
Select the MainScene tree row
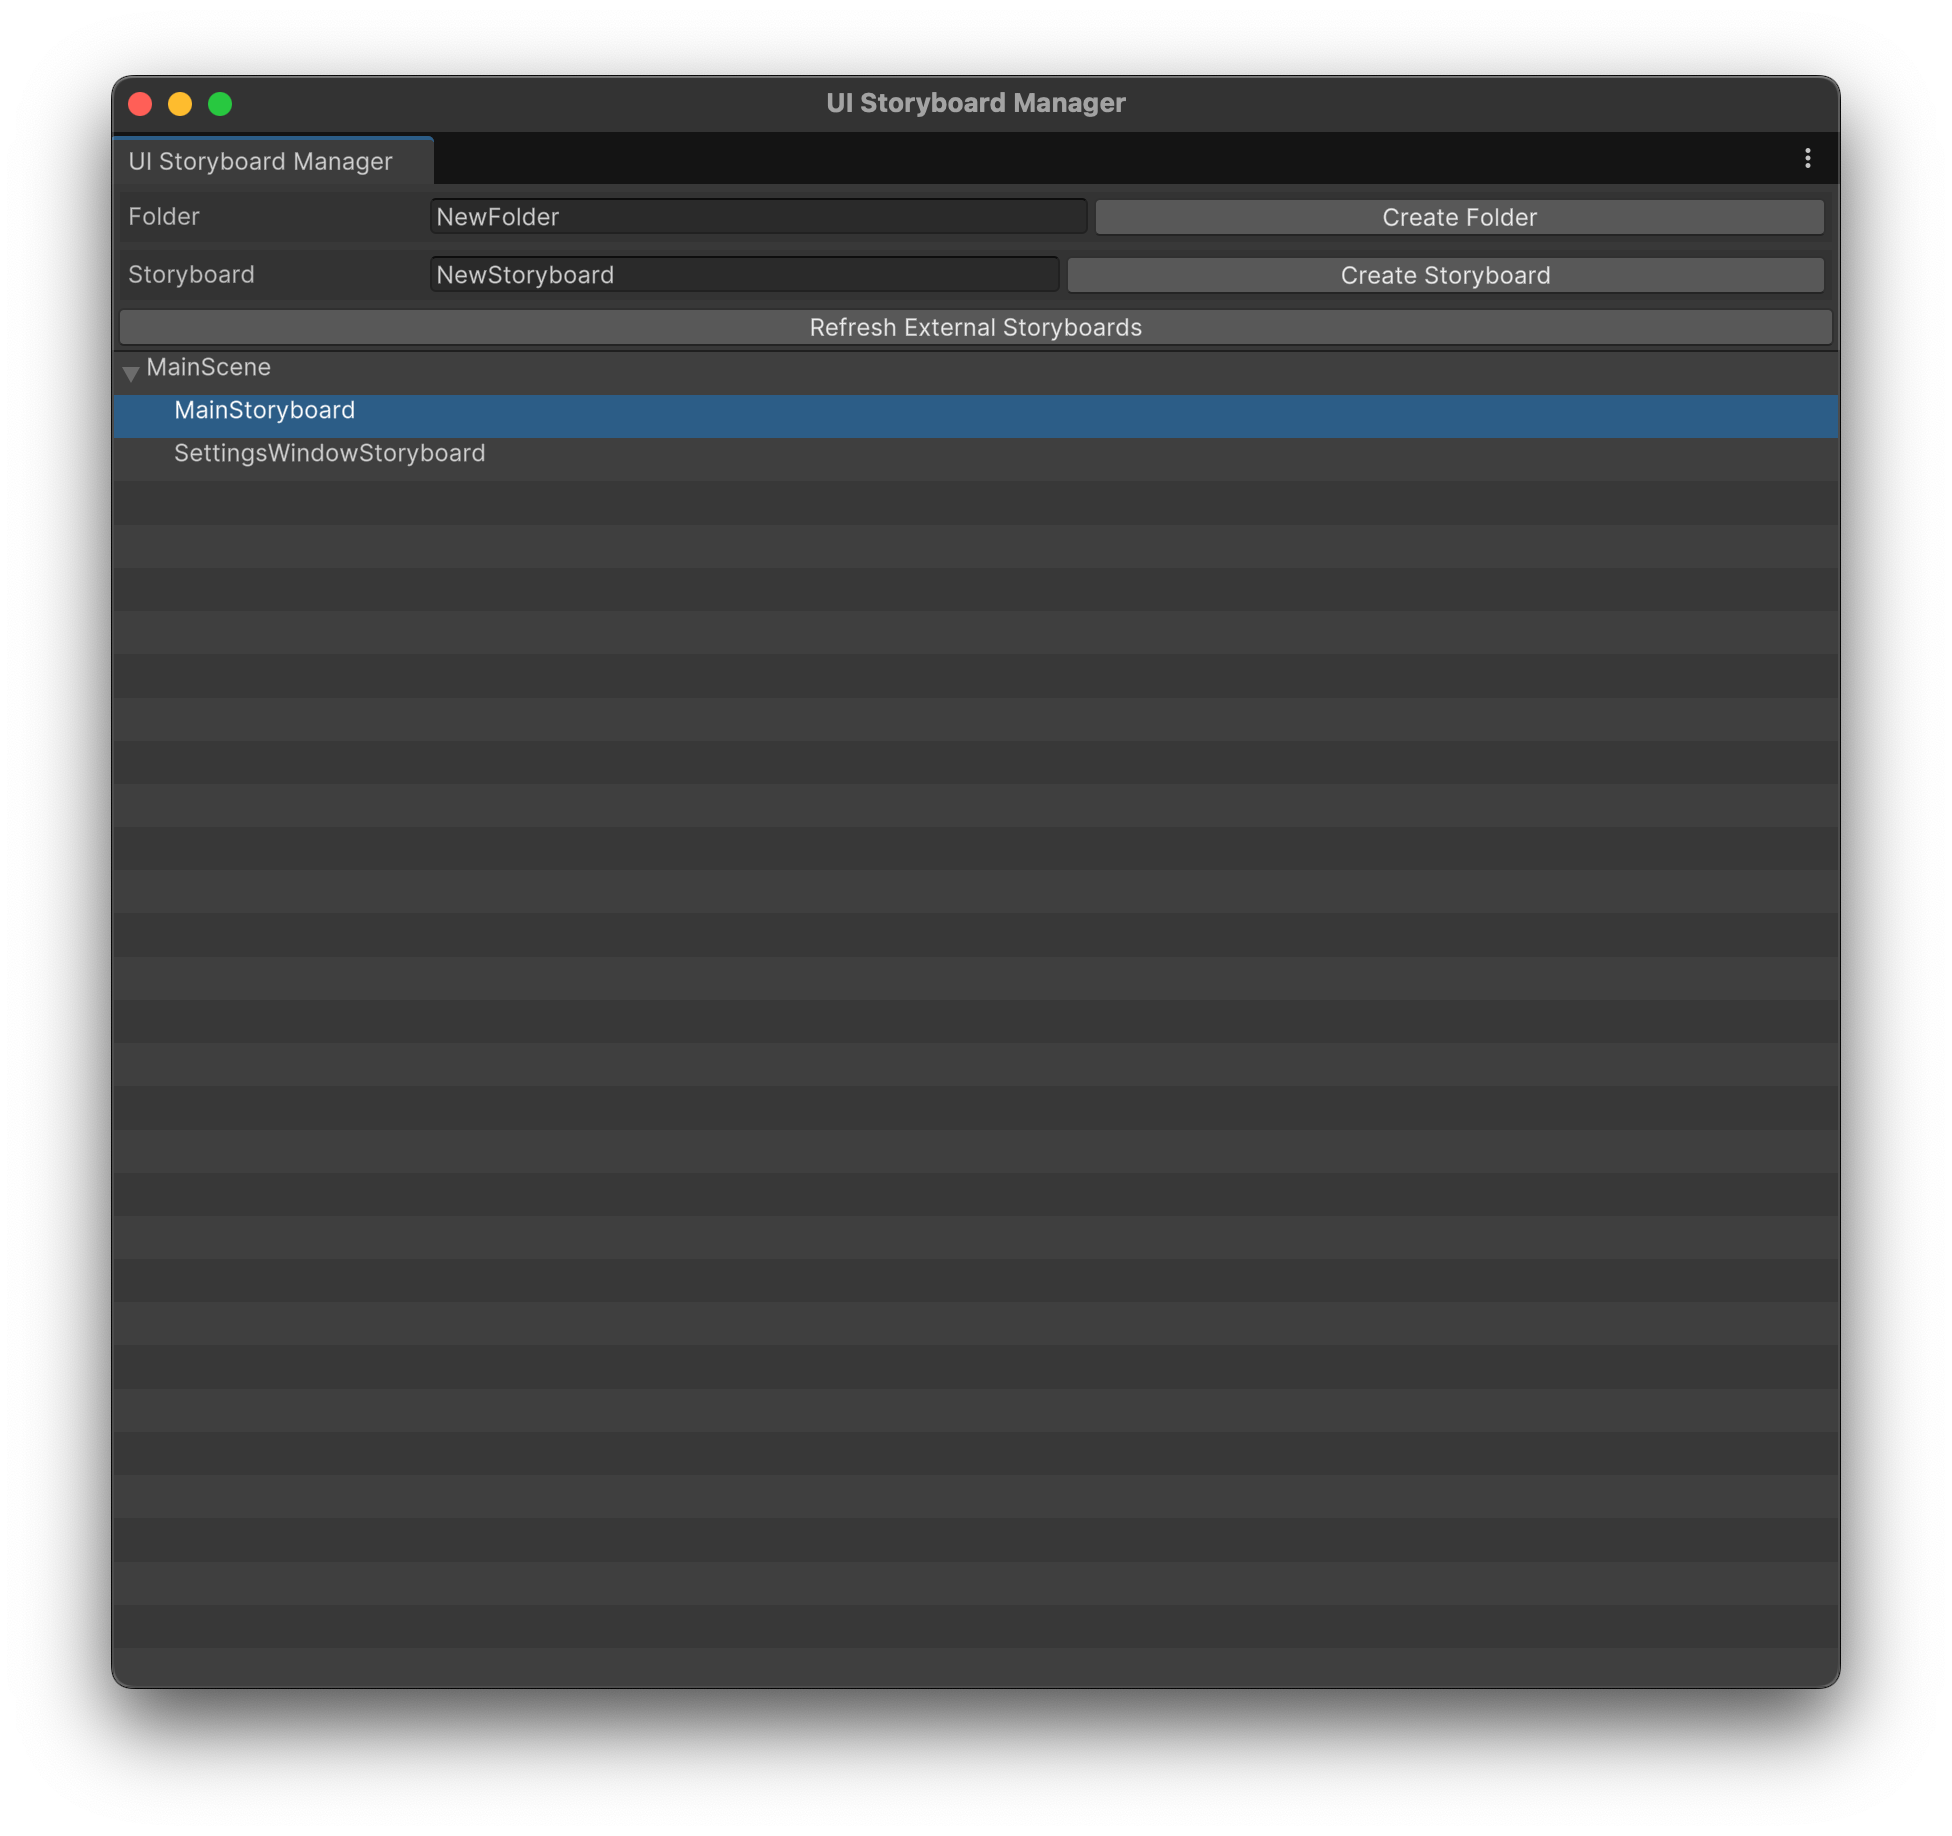point(209,368)
